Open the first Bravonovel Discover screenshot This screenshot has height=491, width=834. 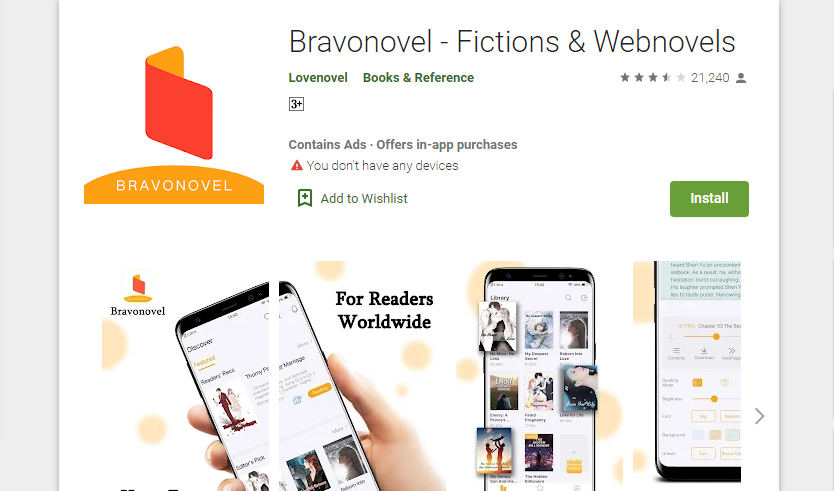click(185, 376)
